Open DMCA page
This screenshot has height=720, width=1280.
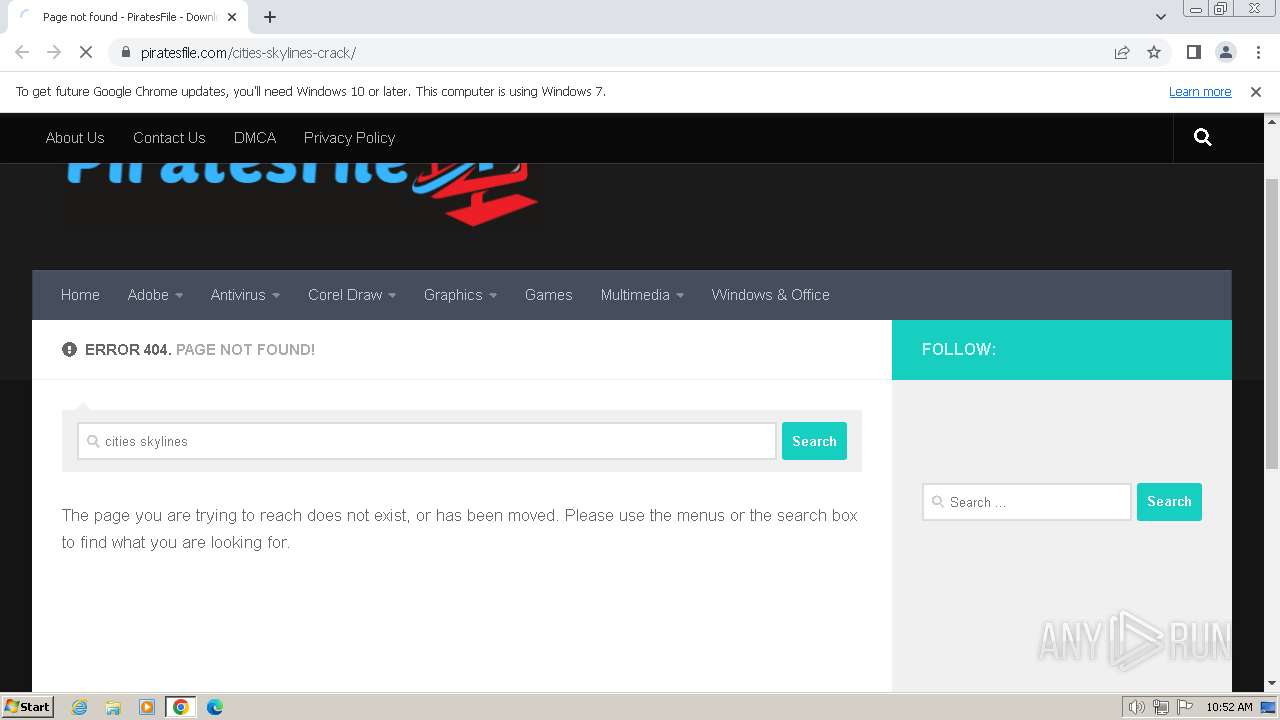coord(255,138)
